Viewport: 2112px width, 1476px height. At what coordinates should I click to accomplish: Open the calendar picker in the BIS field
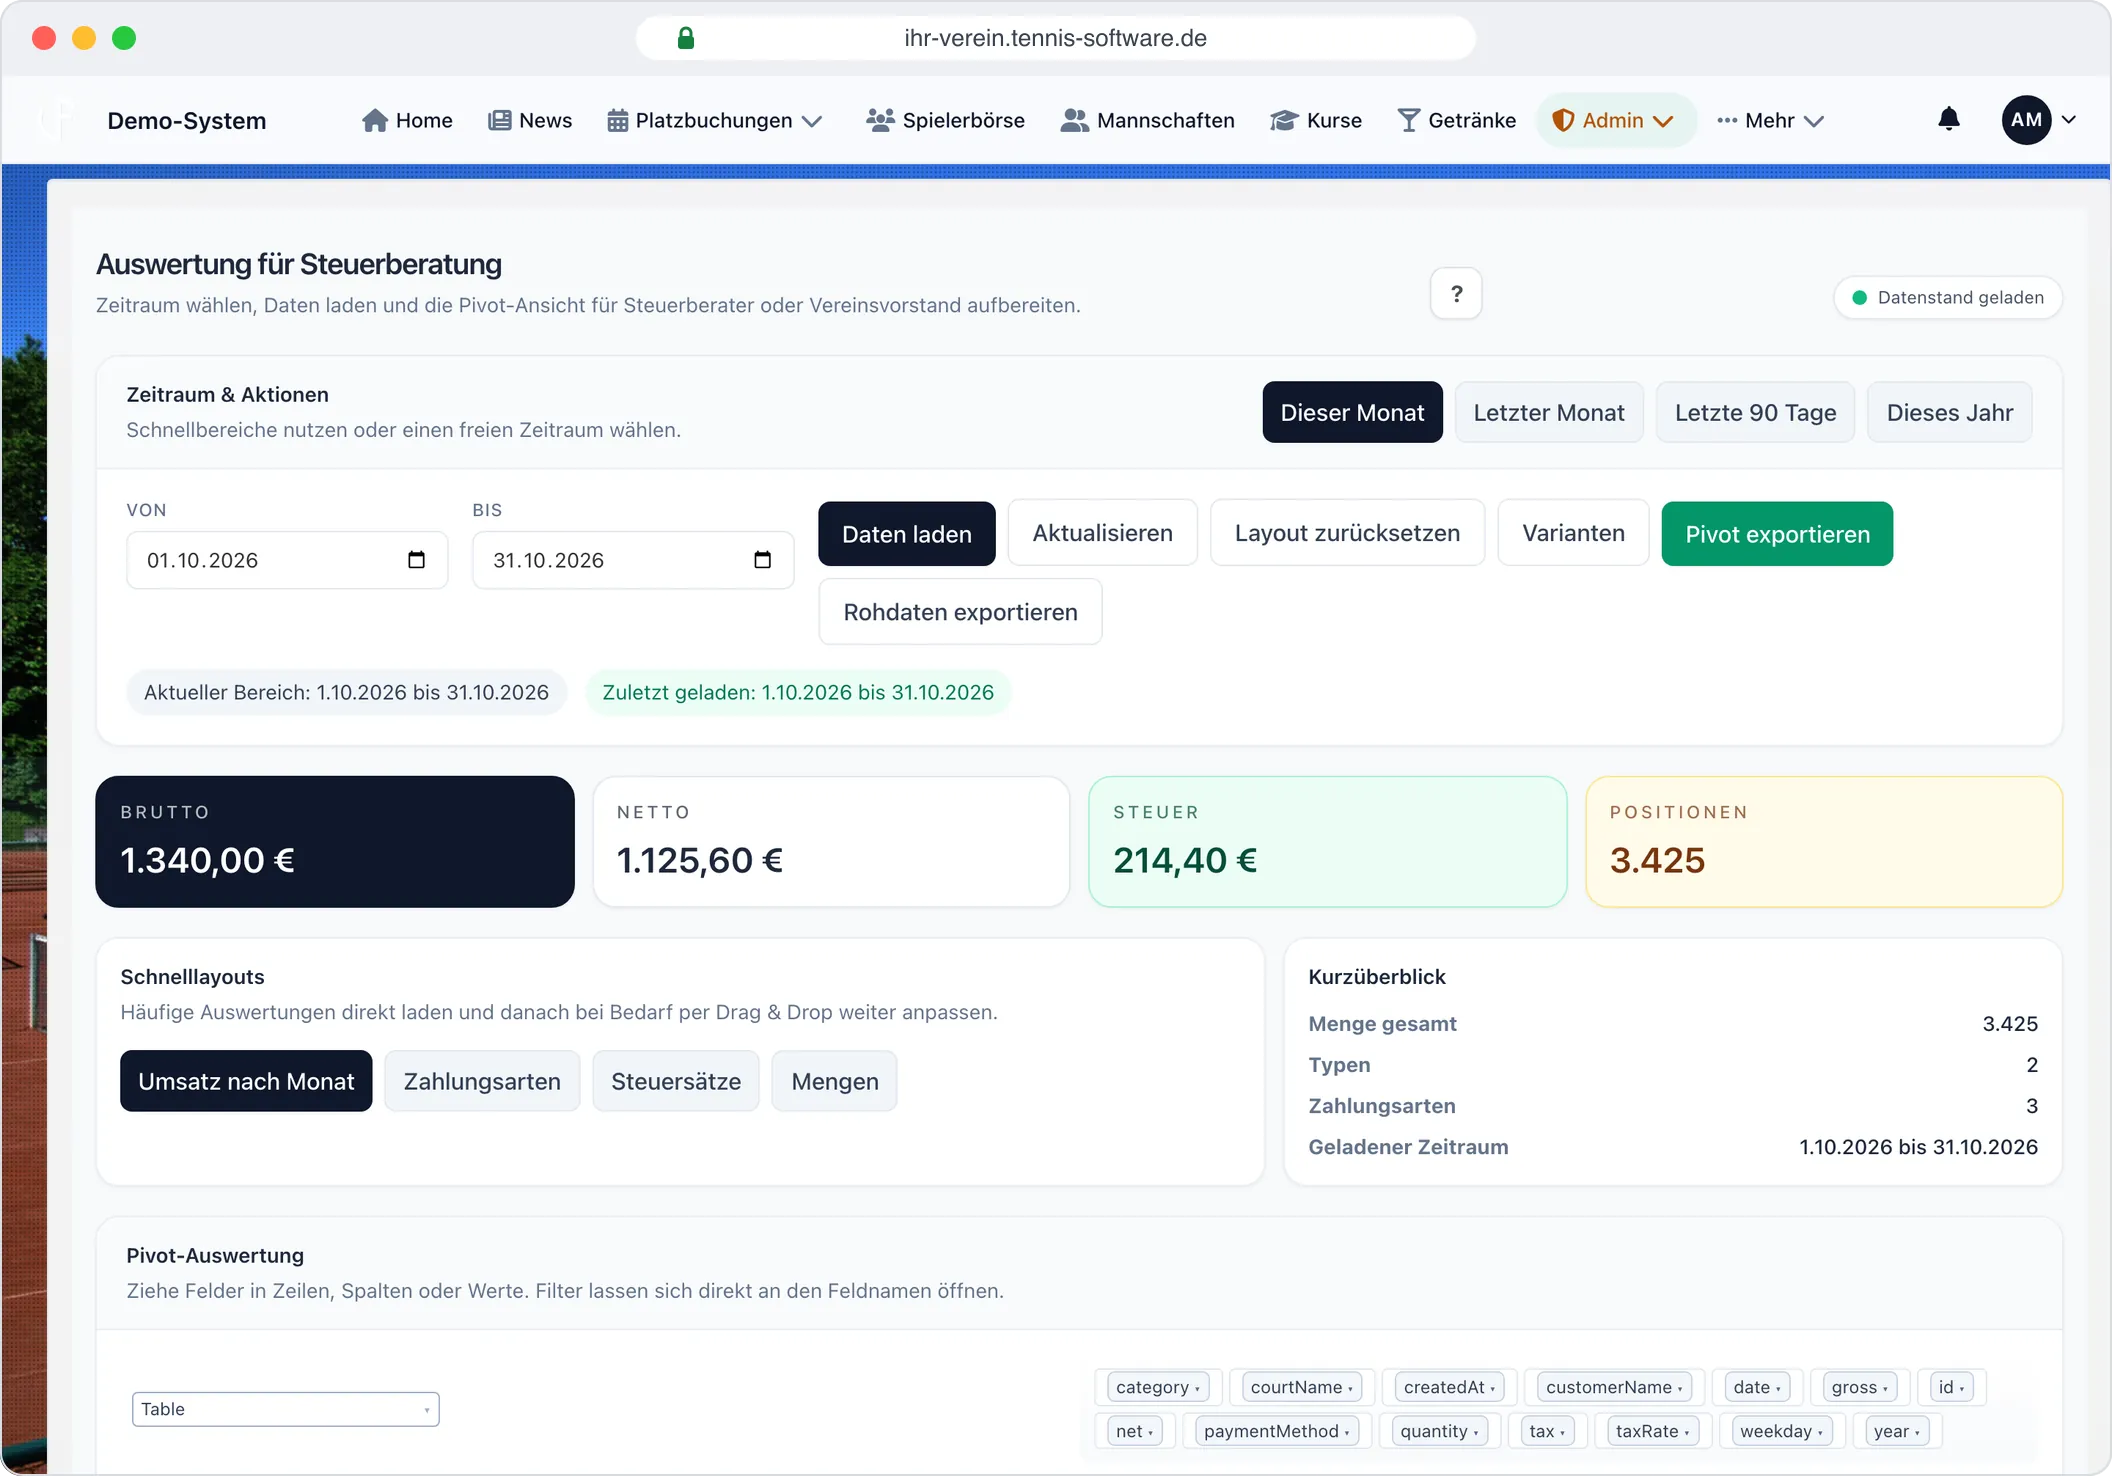coord(763,560)
